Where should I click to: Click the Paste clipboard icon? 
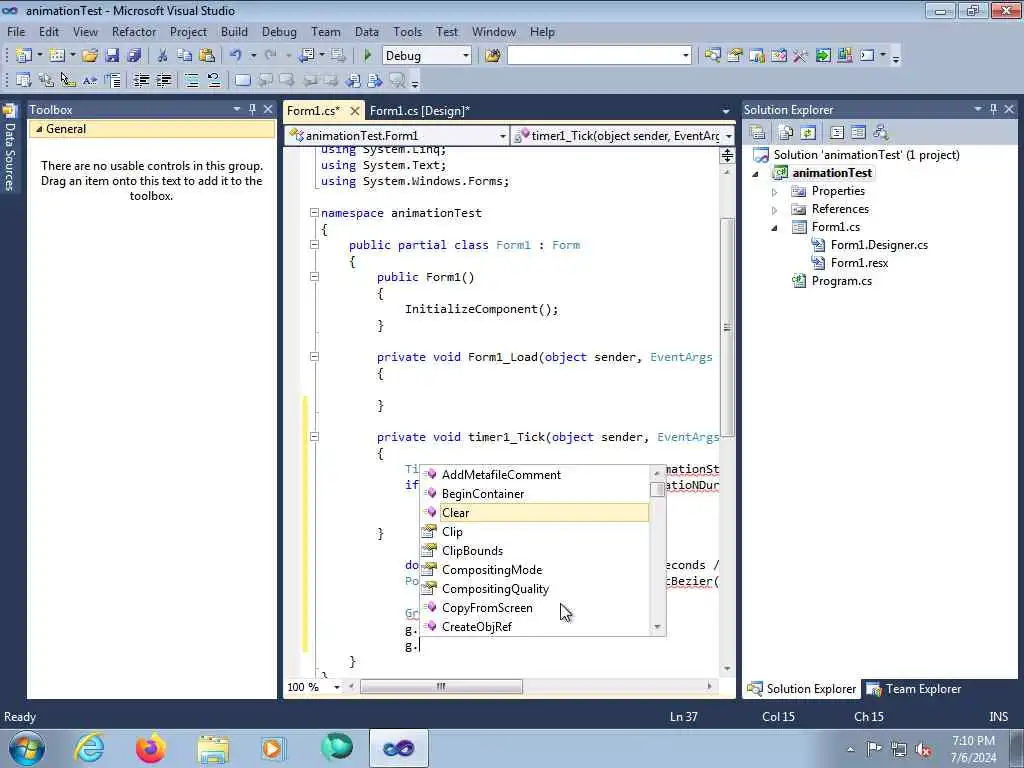(206, 56)
